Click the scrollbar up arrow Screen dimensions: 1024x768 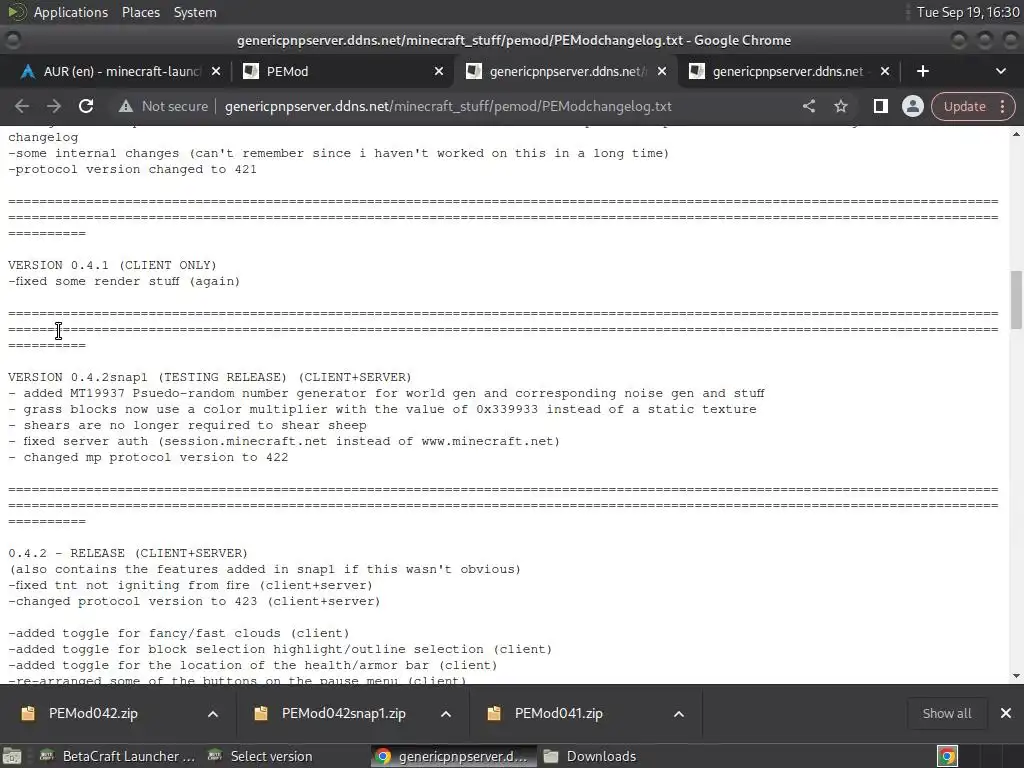[1016, 134]
